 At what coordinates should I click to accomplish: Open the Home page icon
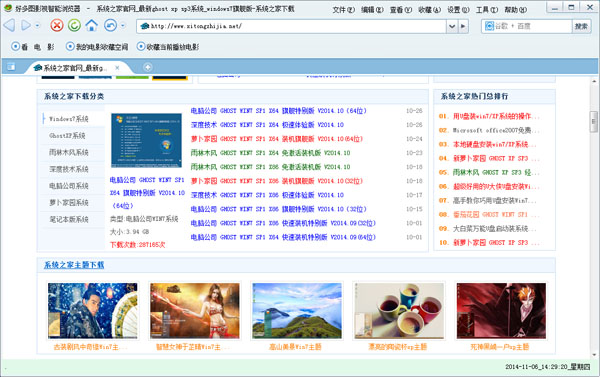pos(91,26)
